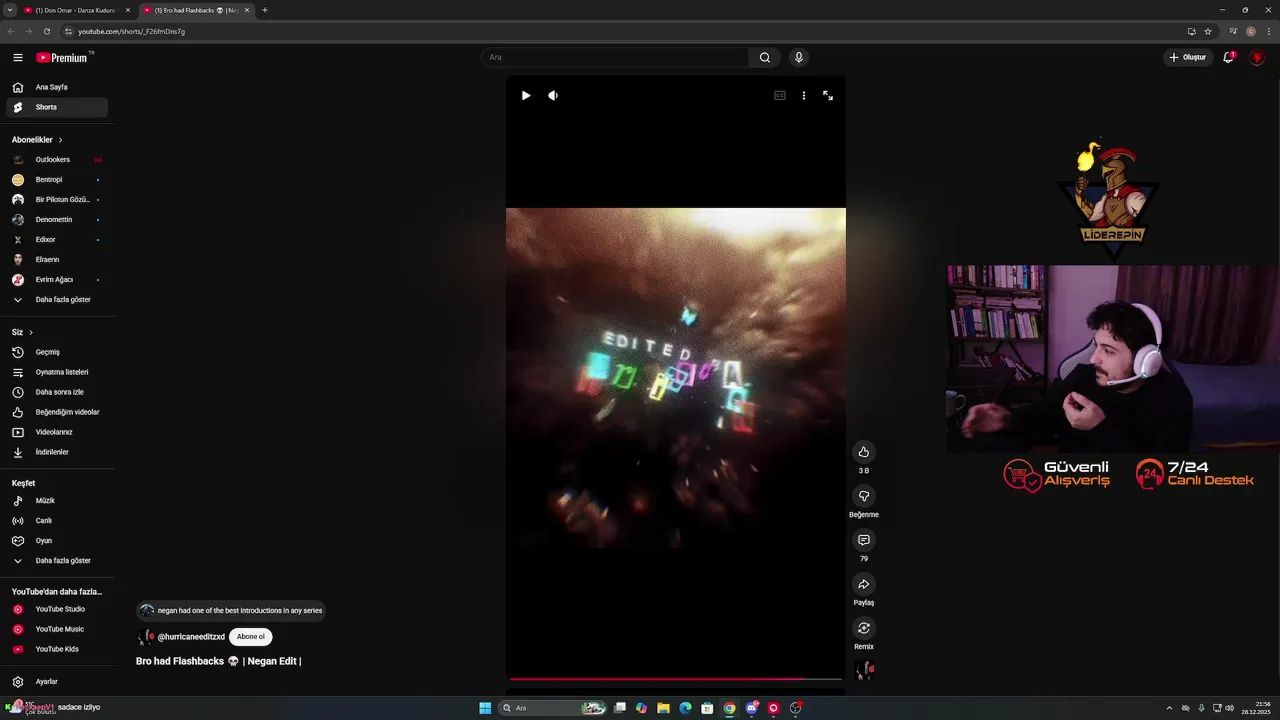Open the Windows Start menu

coord(485,708)
